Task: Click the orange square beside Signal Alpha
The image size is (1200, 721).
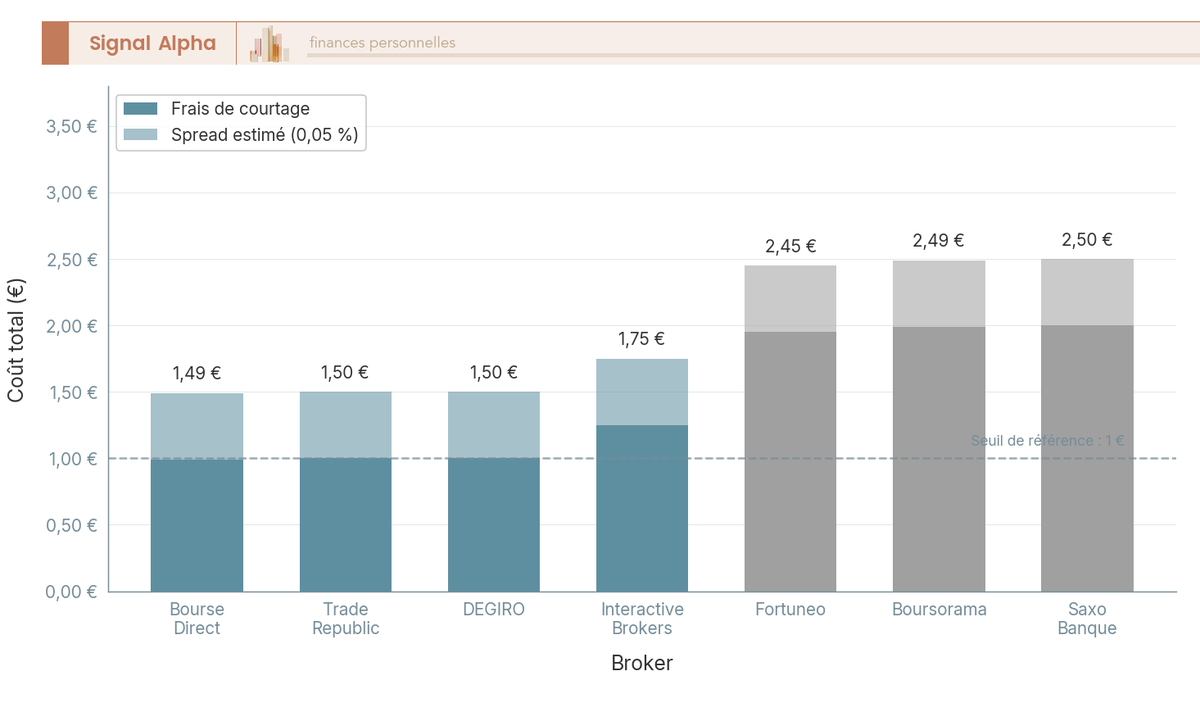Action: (55, 43)
